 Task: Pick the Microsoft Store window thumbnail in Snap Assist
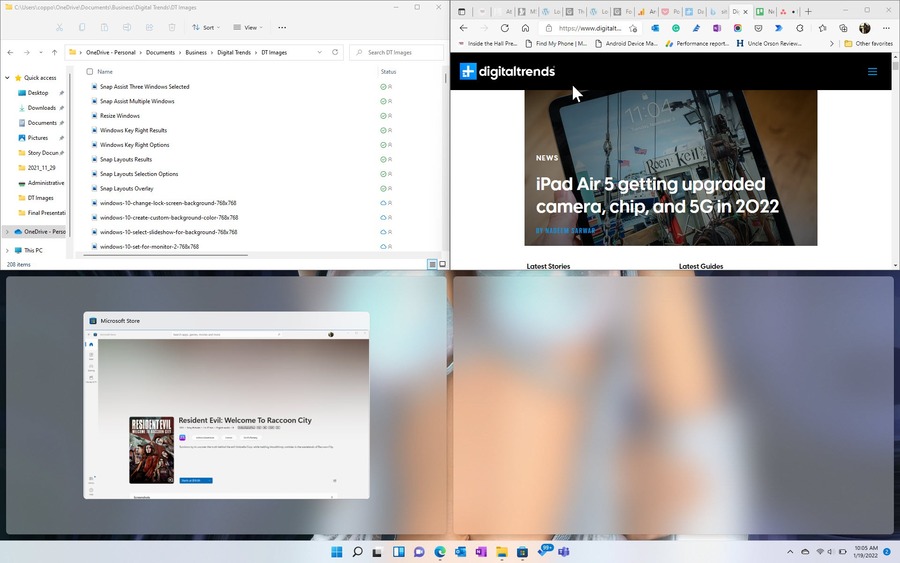226,405
